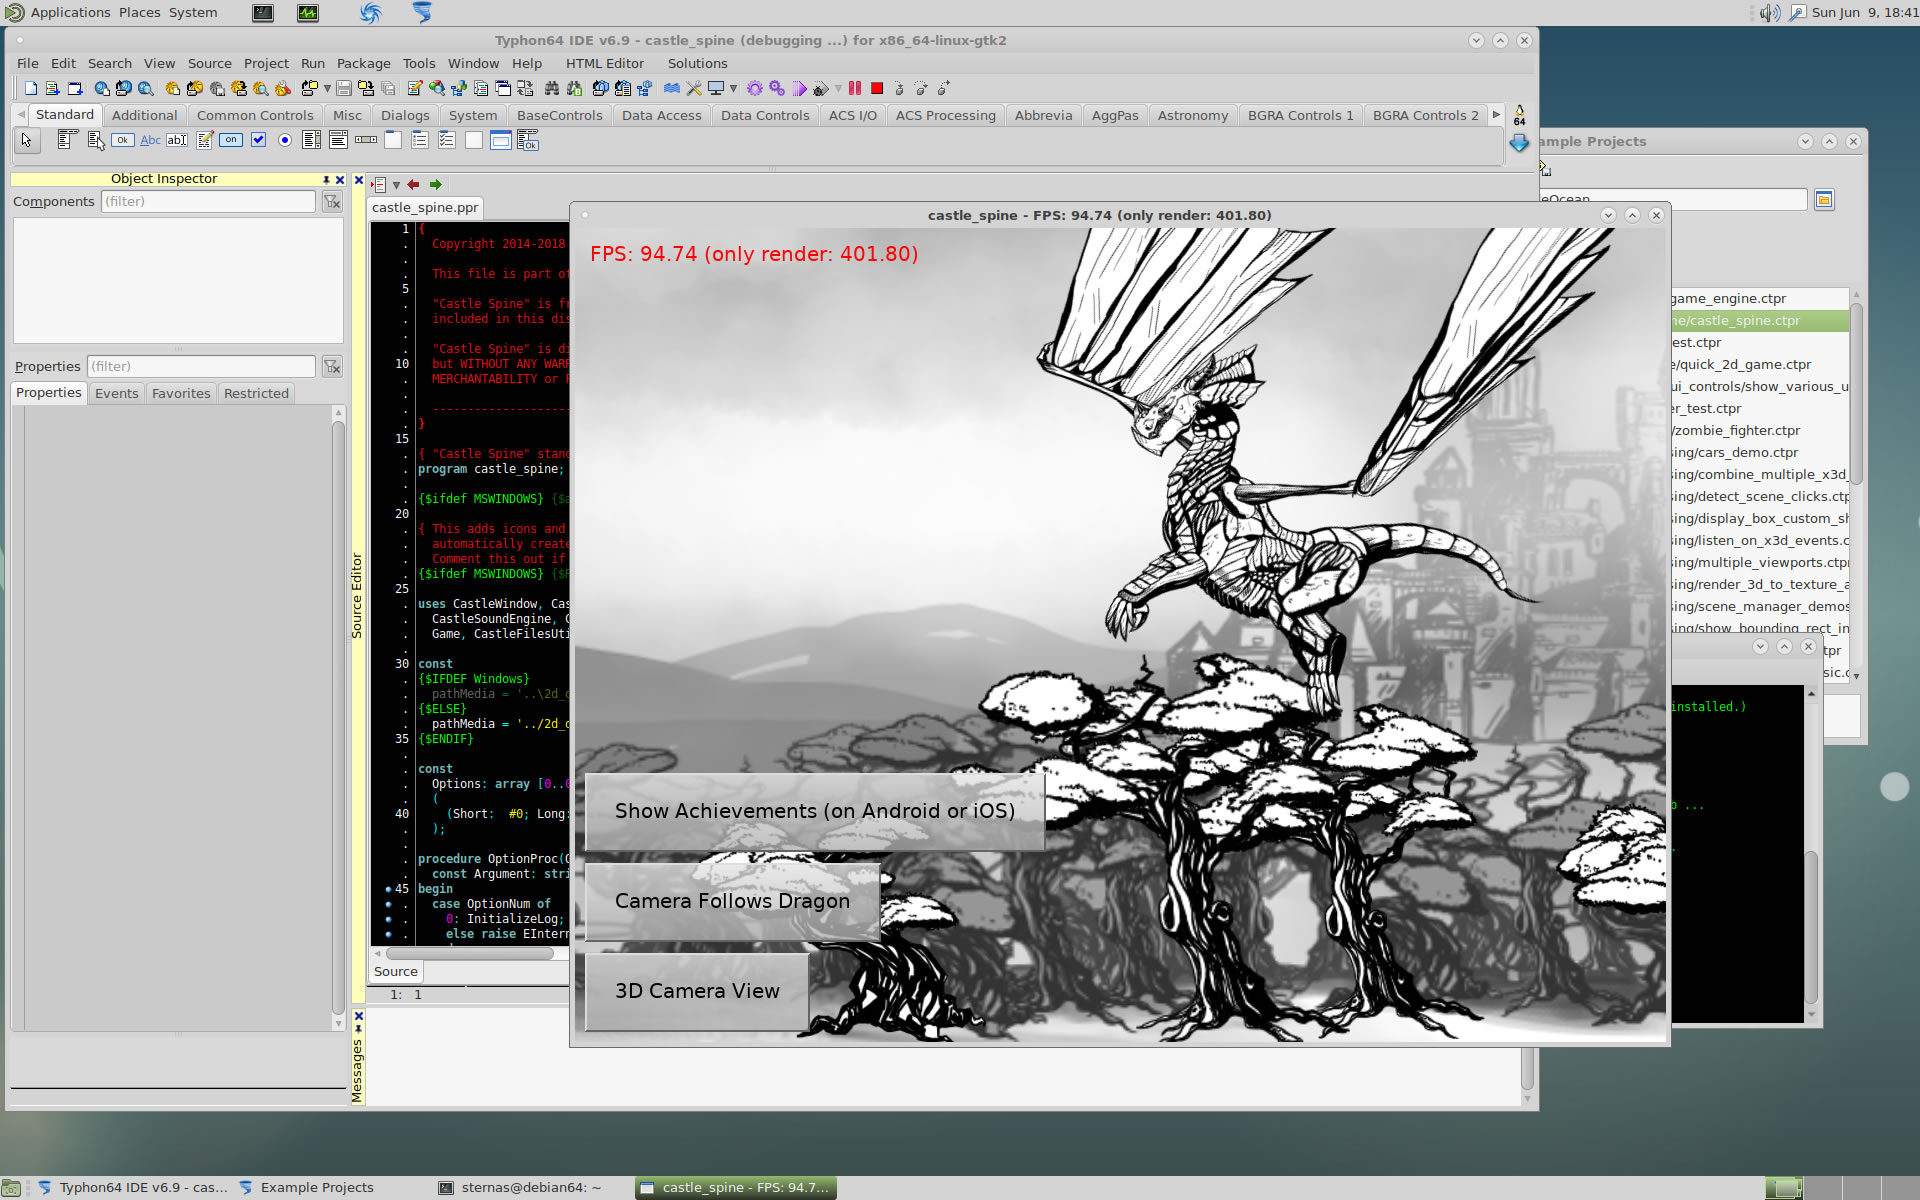1920x1200 pixels.
Task: Click the red back-navigation arrow in Source Editor
Action: click(413, 184)
